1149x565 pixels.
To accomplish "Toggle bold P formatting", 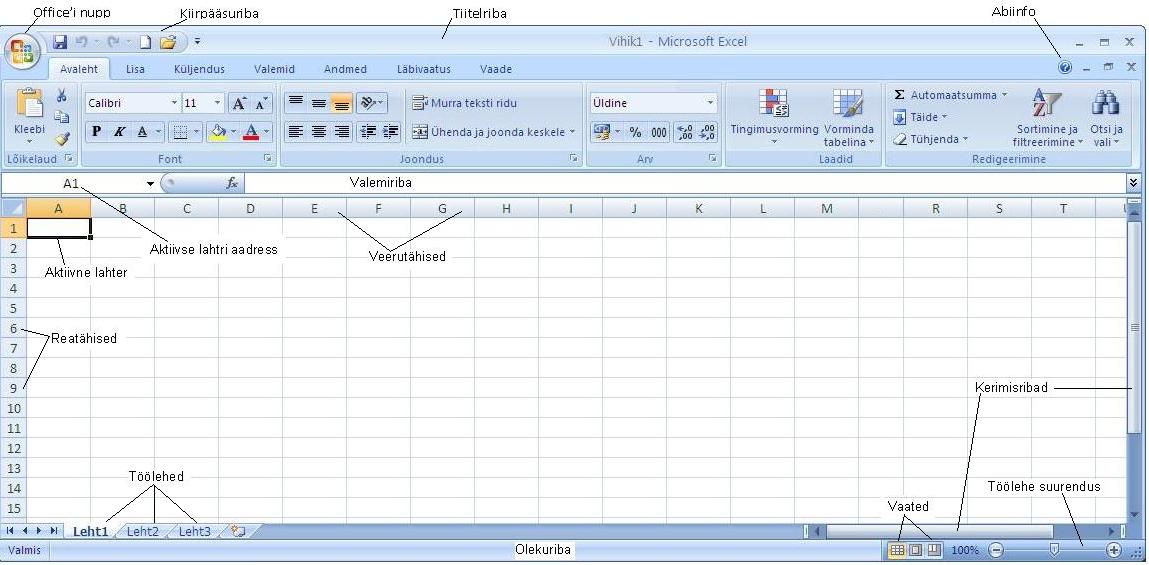I will [97, 132].
